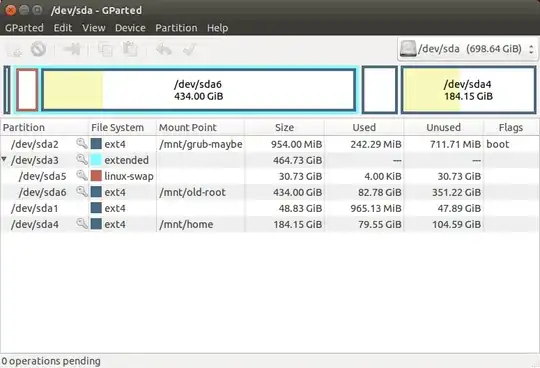
Task: Sort by the Size column header
Action: pos(284,127)
